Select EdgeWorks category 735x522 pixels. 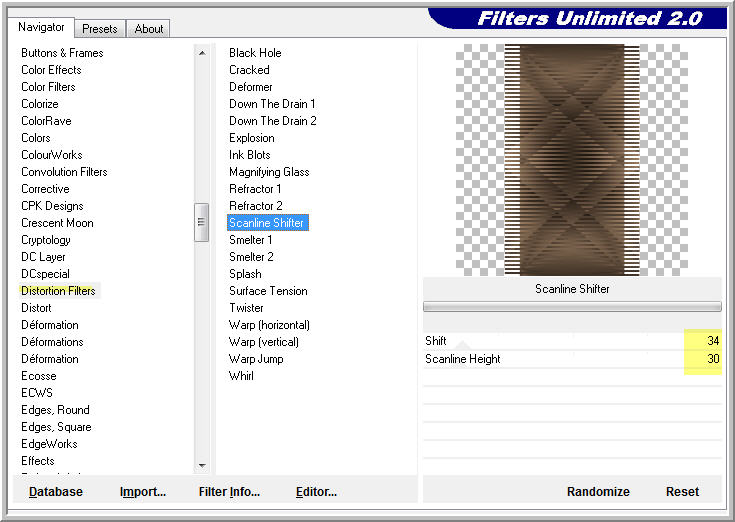click(x=49, y=444)
